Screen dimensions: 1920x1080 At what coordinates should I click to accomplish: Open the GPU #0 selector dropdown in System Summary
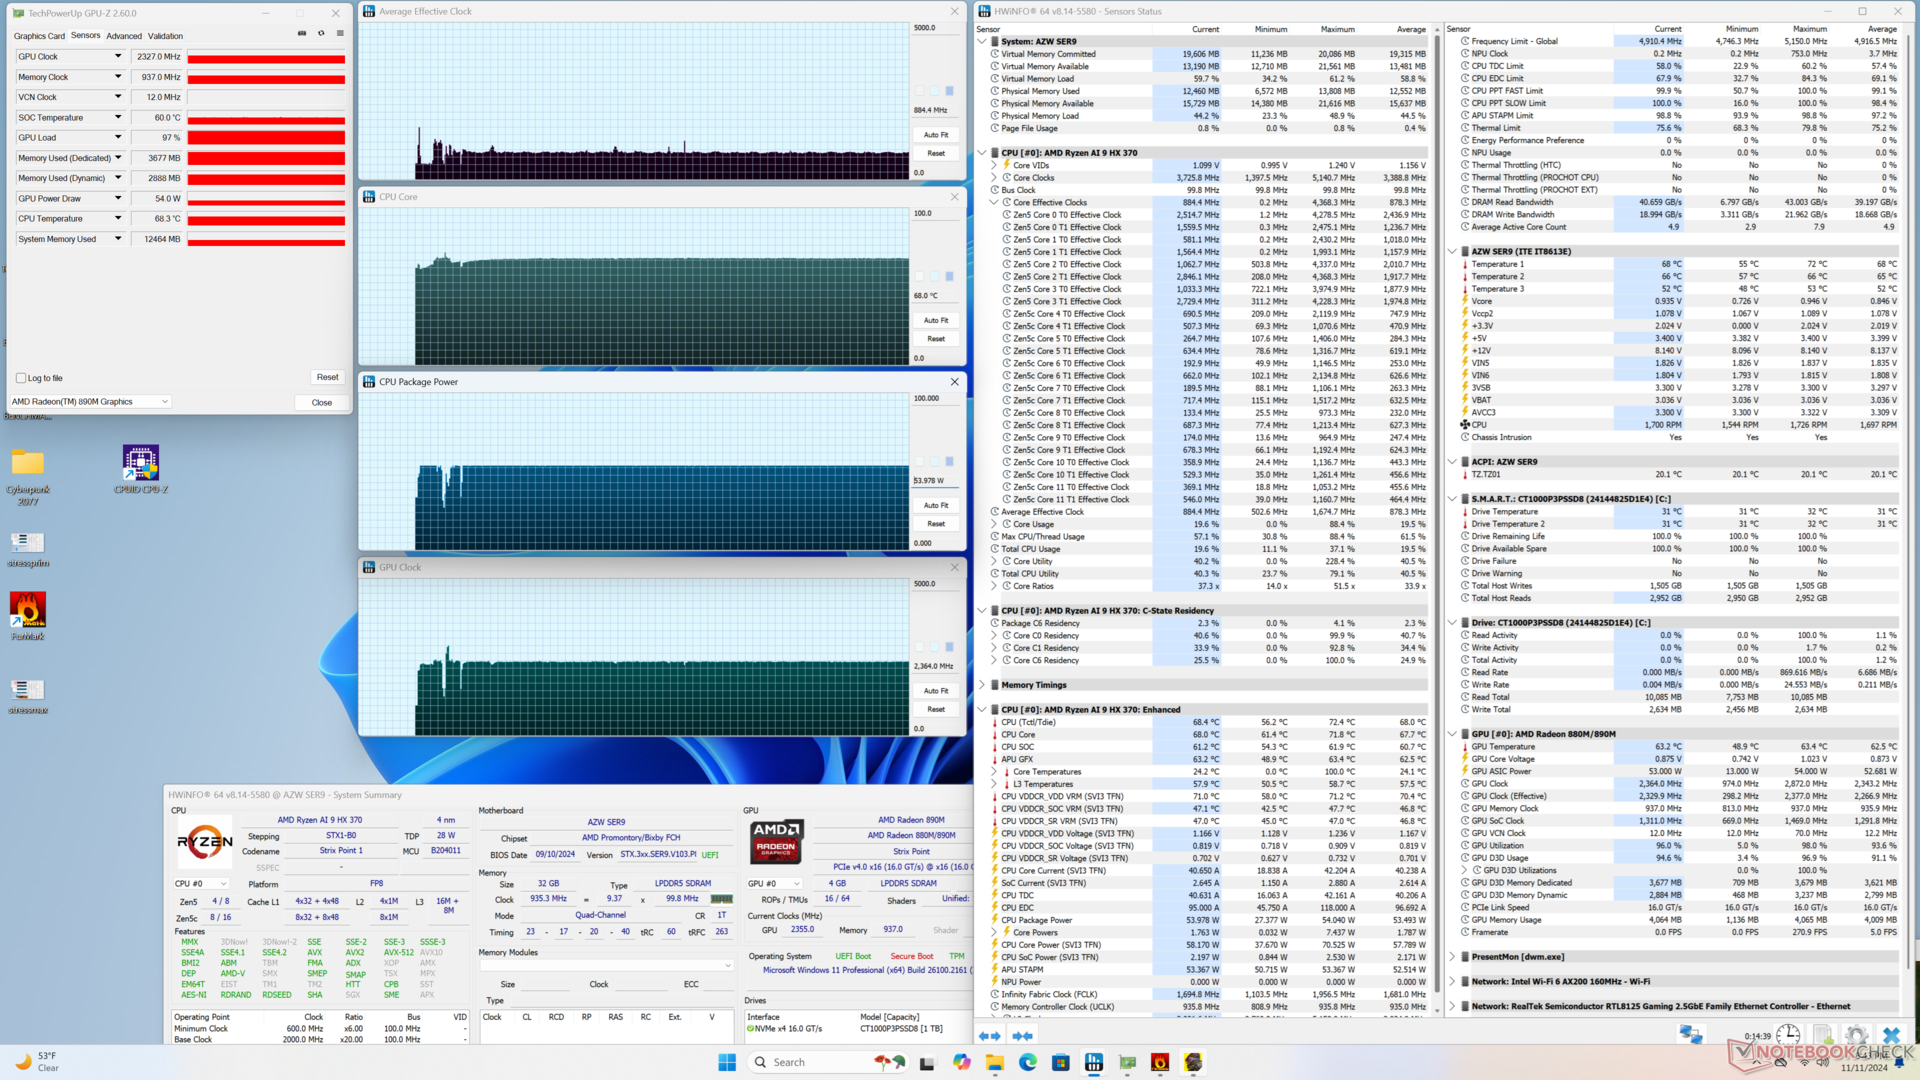point(775,884)
